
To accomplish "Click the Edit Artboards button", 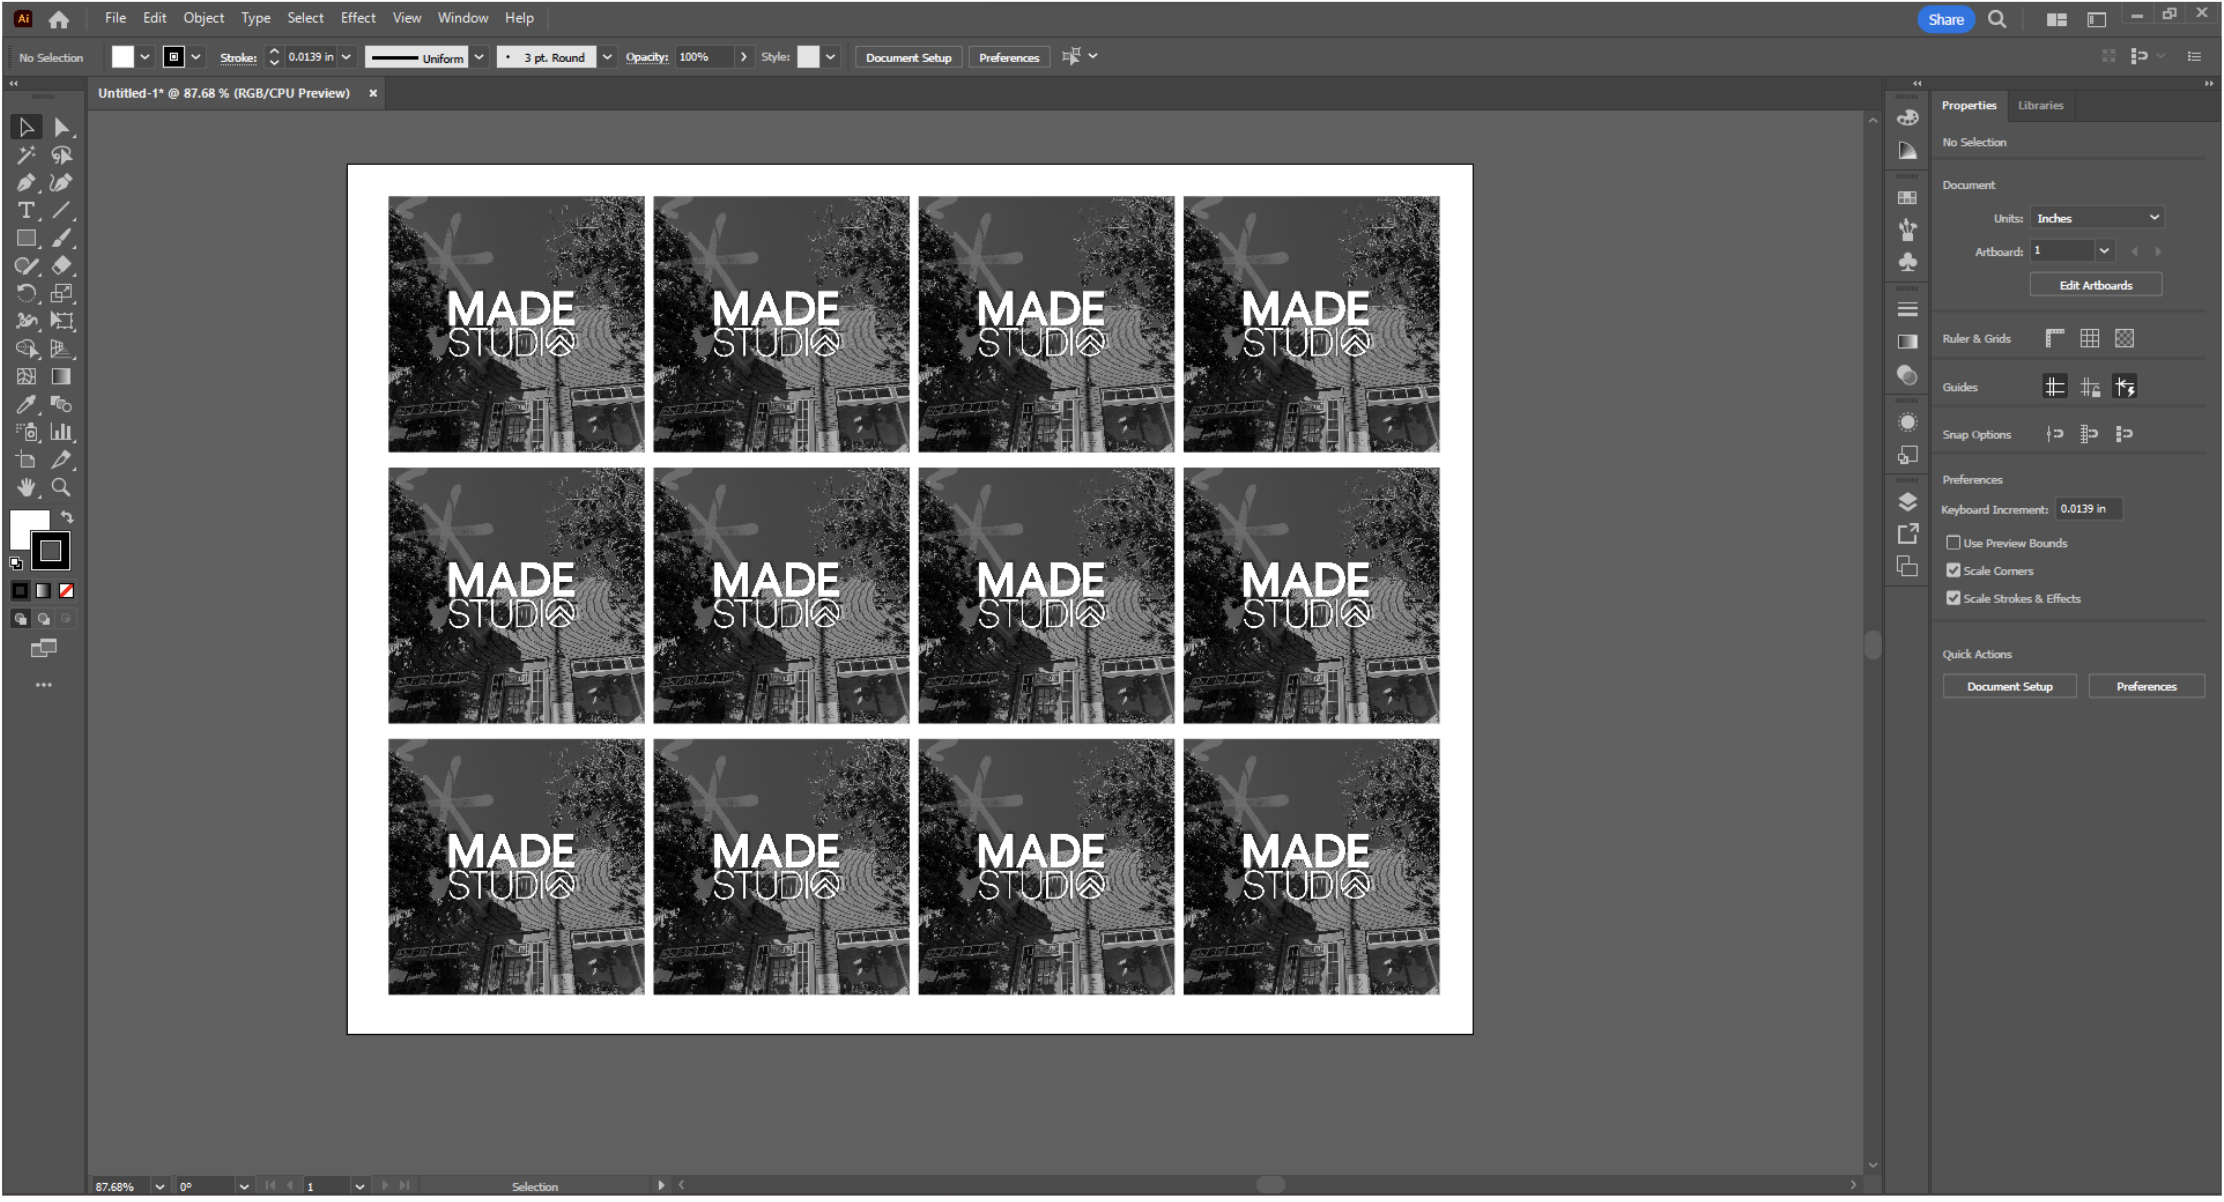I will coord(2095,286).
